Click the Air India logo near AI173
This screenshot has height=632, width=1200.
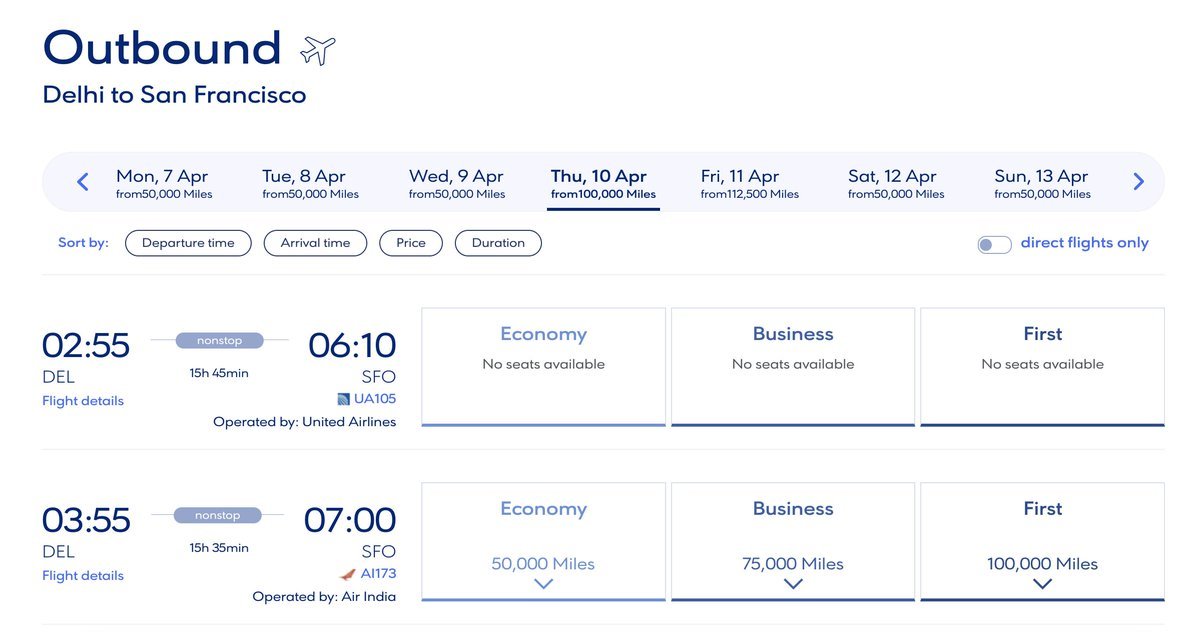click(x=347, y=574)
